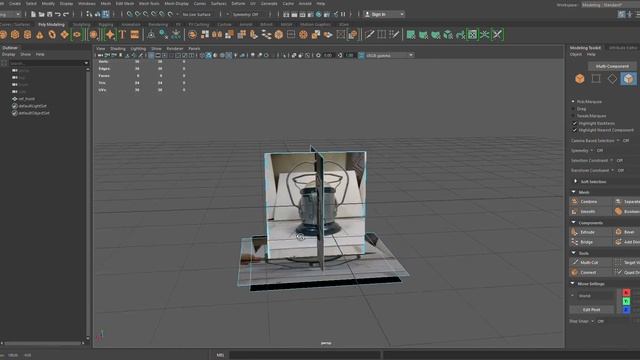Collapse the Components section
640x360 pixels.
click(574, 222)
